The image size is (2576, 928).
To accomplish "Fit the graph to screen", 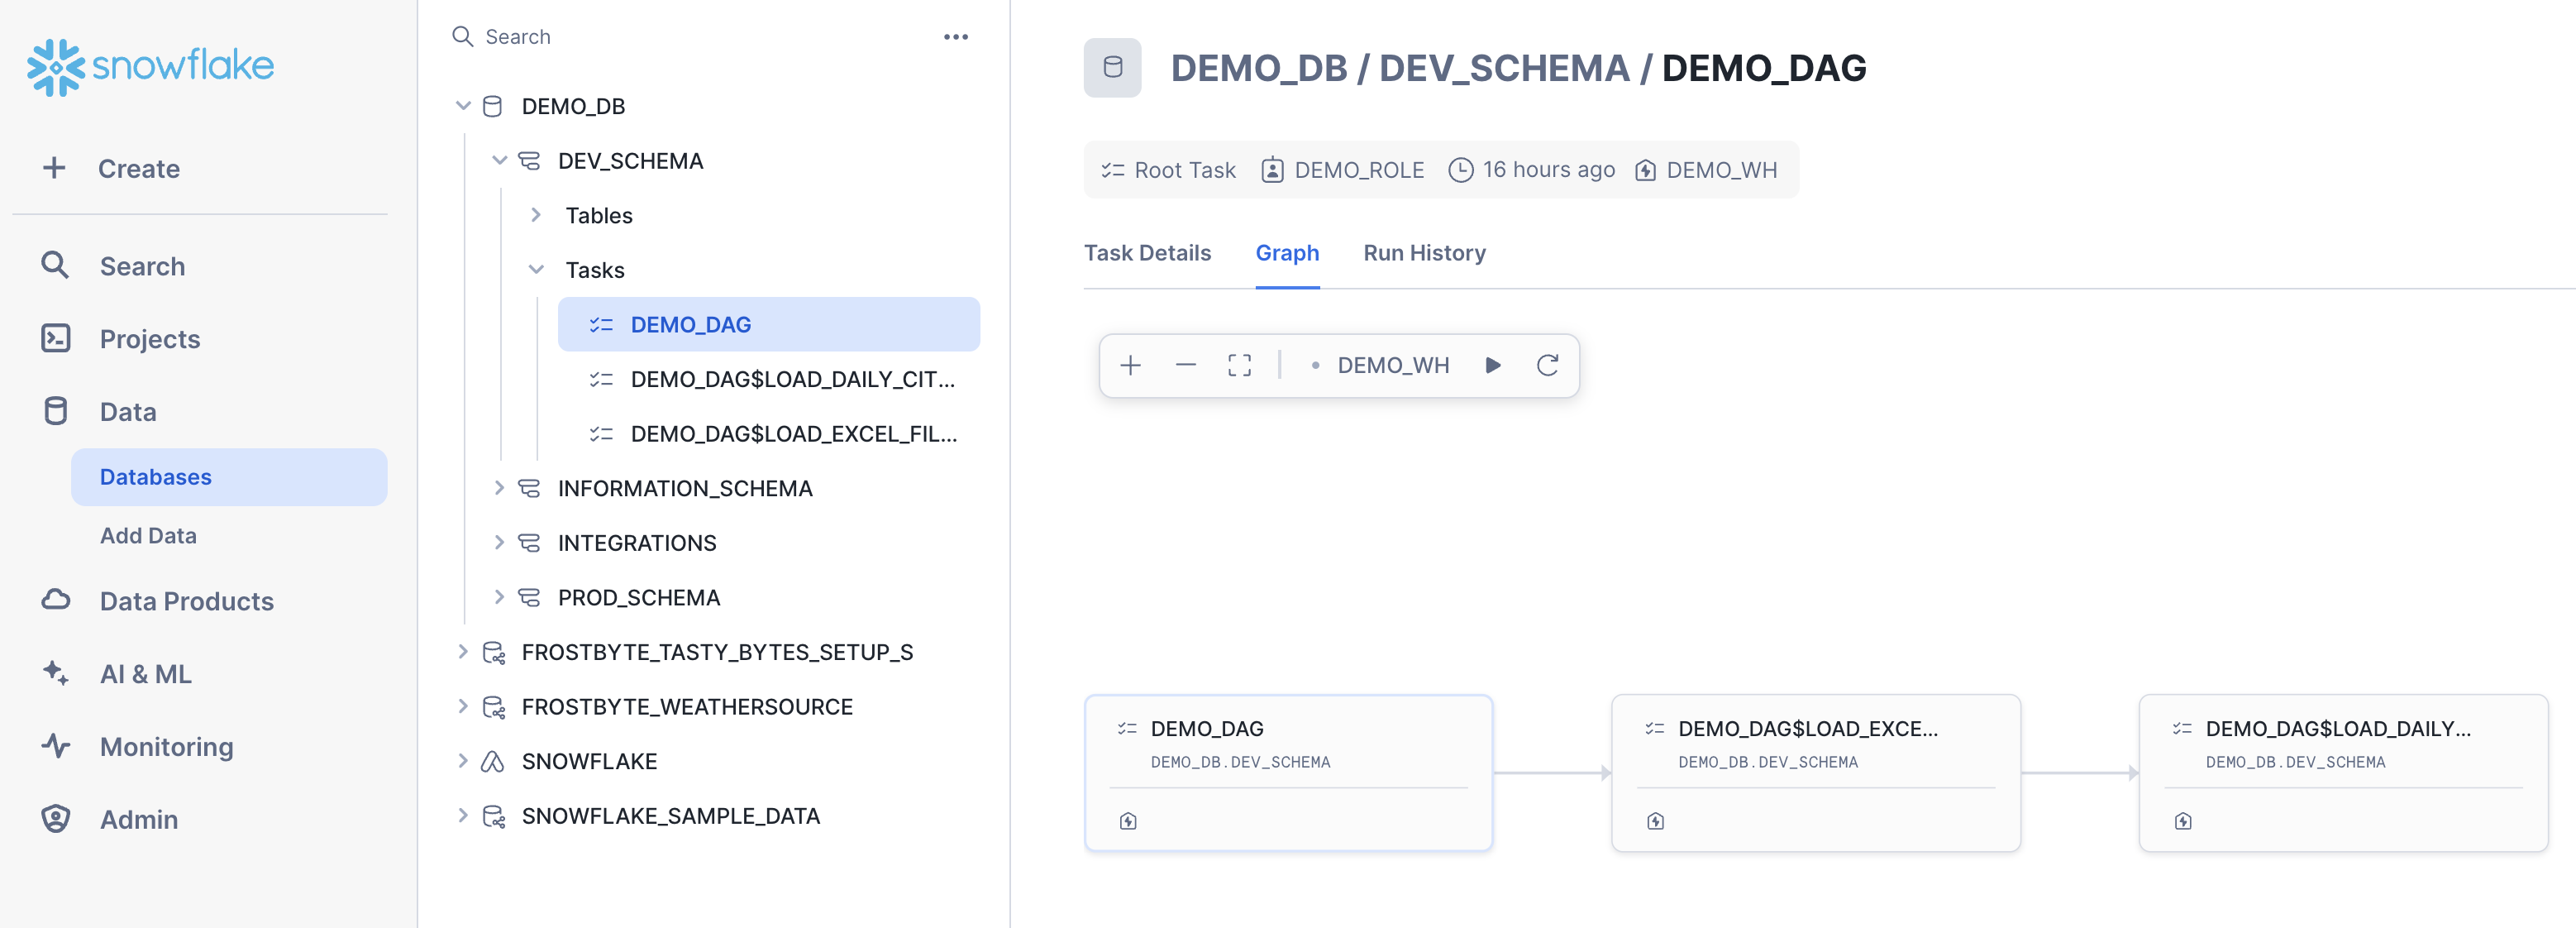I will [1239, 365].
